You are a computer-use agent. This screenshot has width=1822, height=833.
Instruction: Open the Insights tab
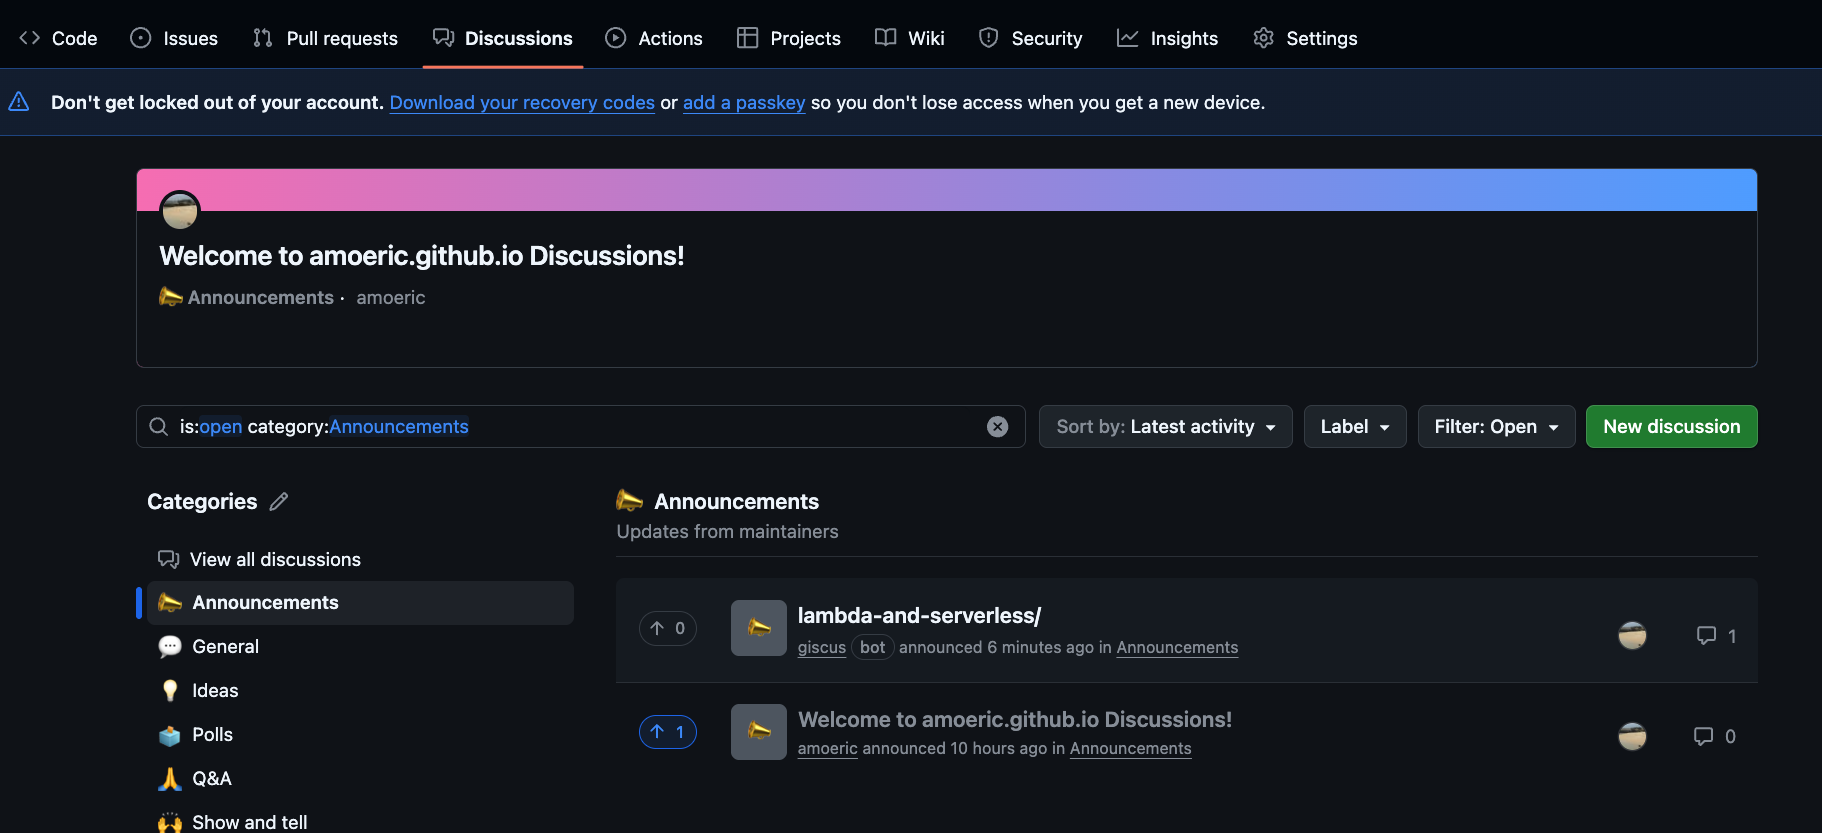pyautogui.click(x=1168, y=38)
